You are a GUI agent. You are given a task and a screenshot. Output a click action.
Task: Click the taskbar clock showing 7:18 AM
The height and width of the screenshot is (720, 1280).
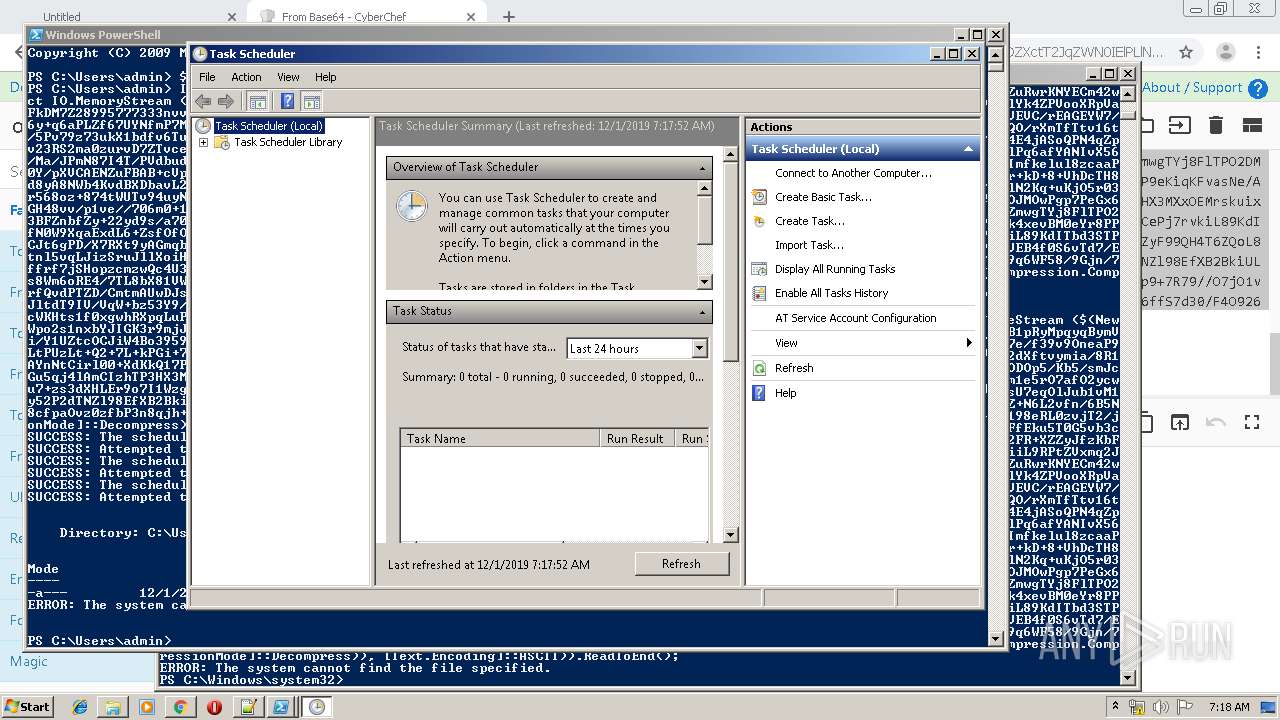(x=1229, y=707)
